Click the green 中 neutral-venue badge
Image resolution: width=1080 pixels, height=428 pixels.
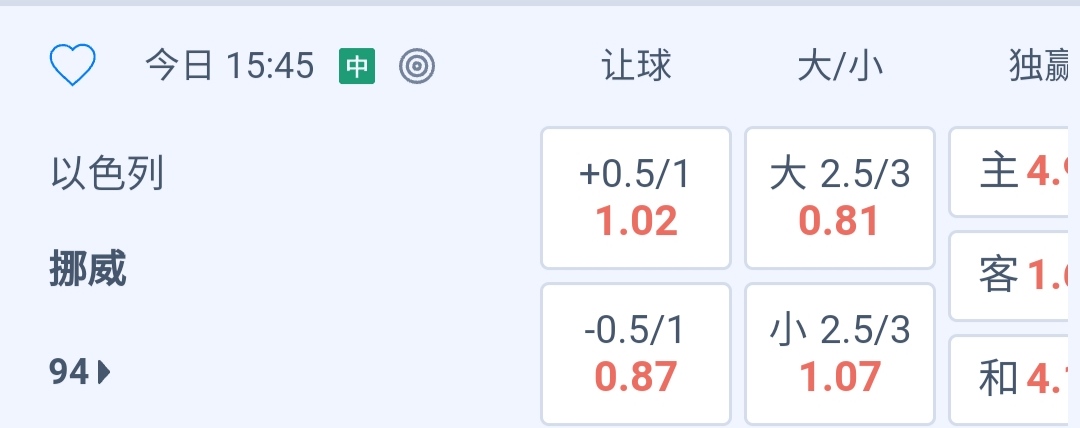(357, 67)
